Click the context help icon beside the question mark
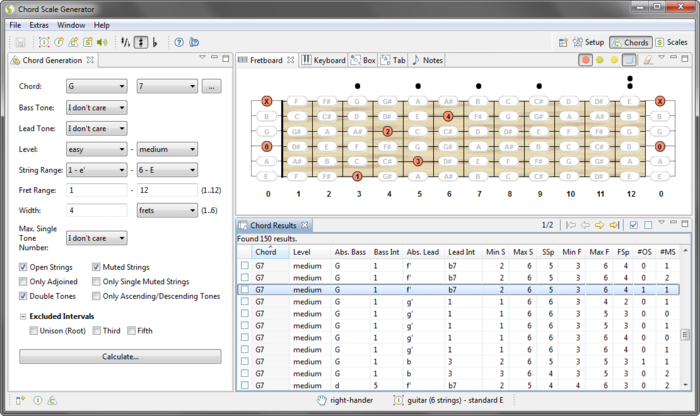700x416 pixels. point(194,42)
